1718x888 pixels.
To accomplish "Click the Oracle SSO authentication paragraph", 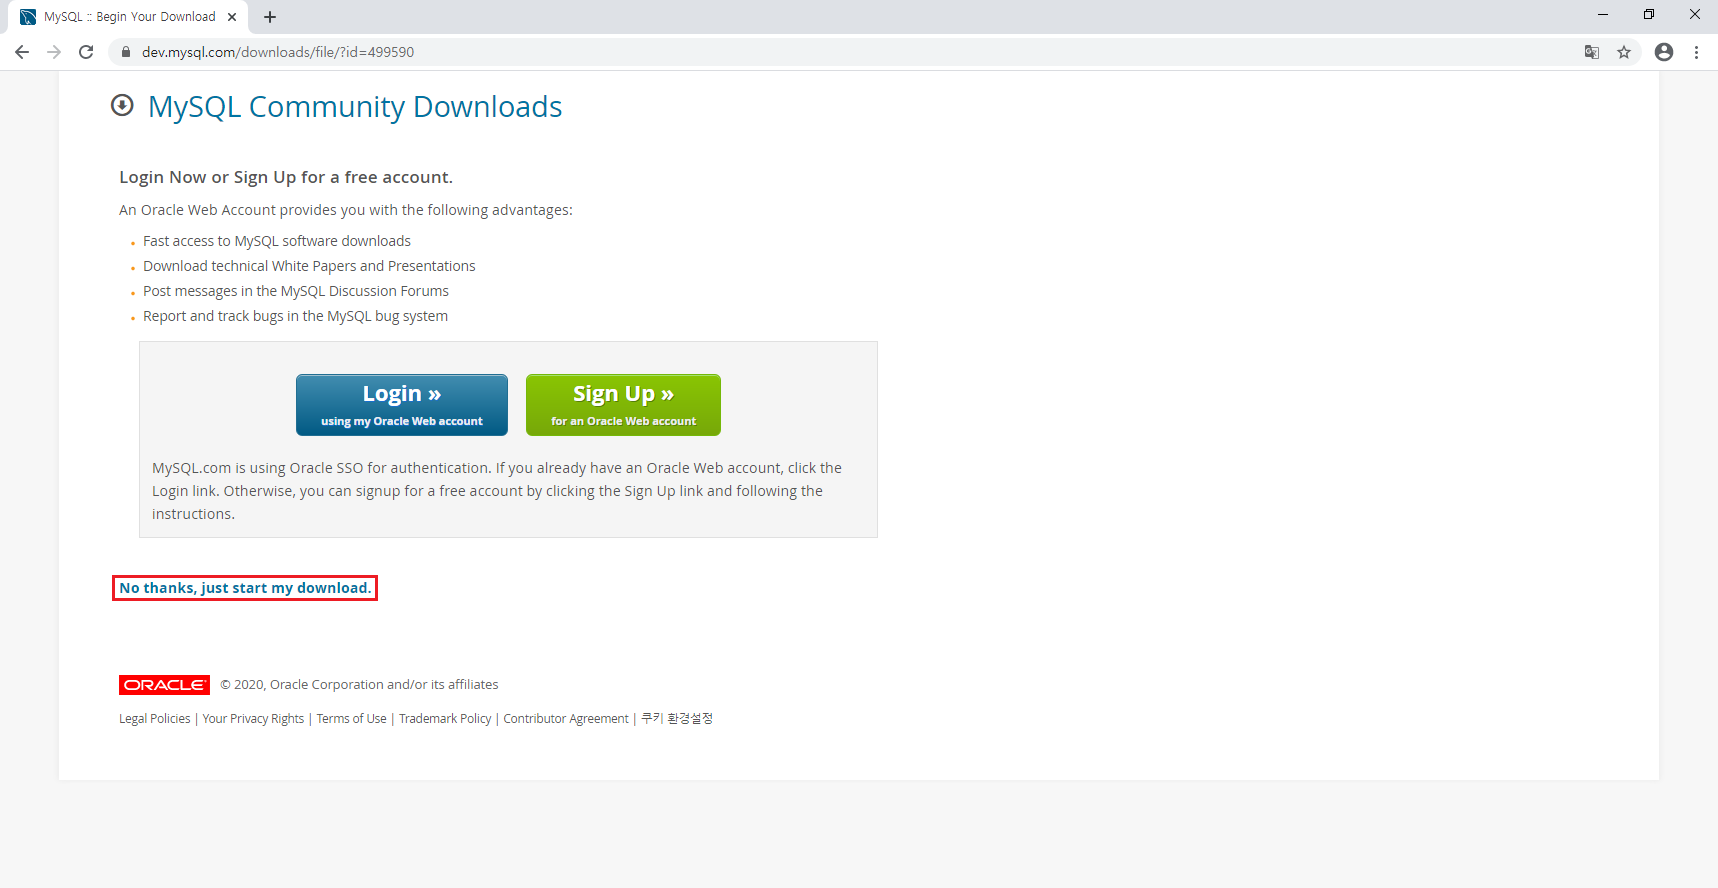I will click(x=497, y=491).
